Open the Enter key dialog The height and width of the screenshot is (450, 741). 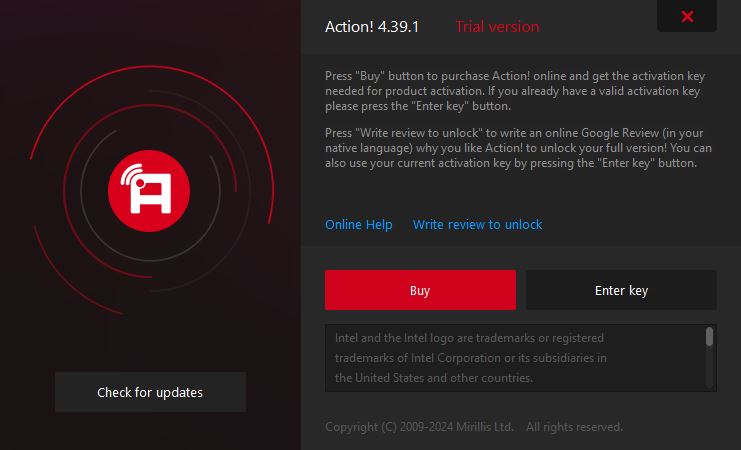tap(621, 290)
